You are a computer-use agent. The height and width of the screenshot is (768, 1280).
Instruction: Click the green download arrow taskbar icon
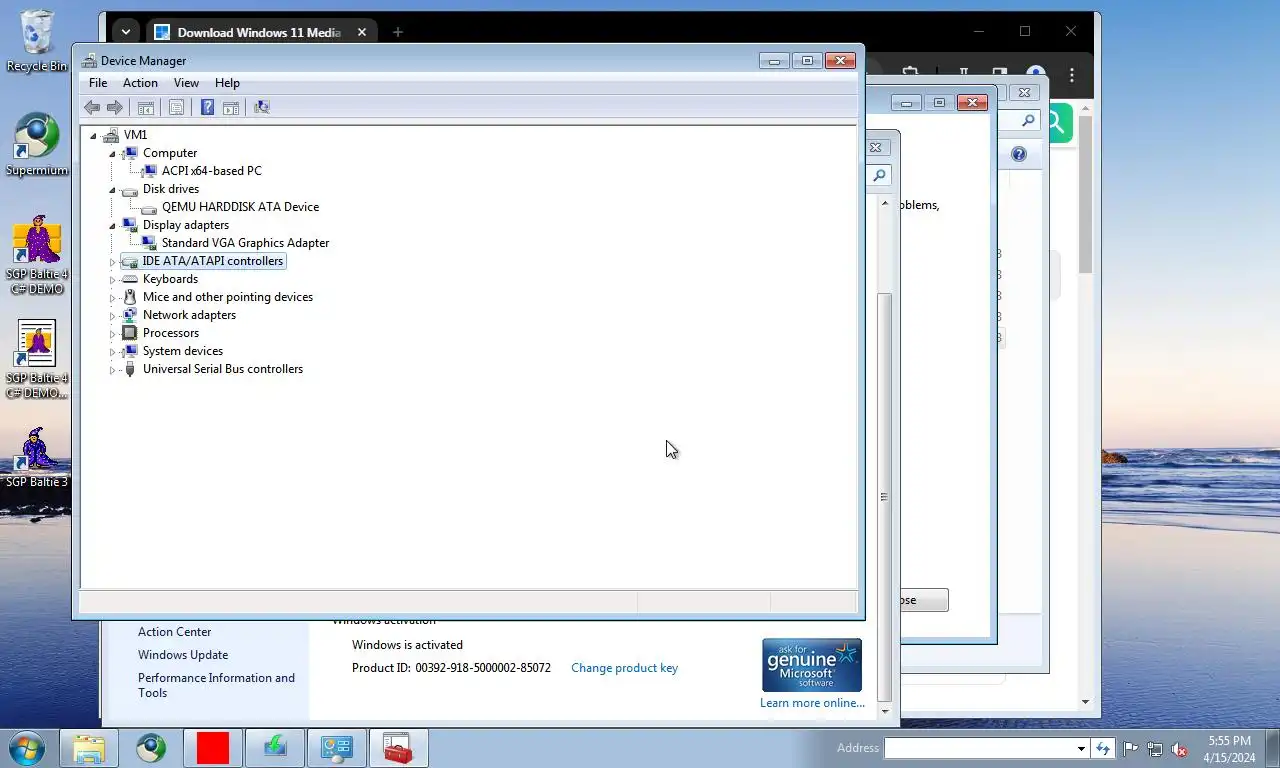(x=275, y=748)
